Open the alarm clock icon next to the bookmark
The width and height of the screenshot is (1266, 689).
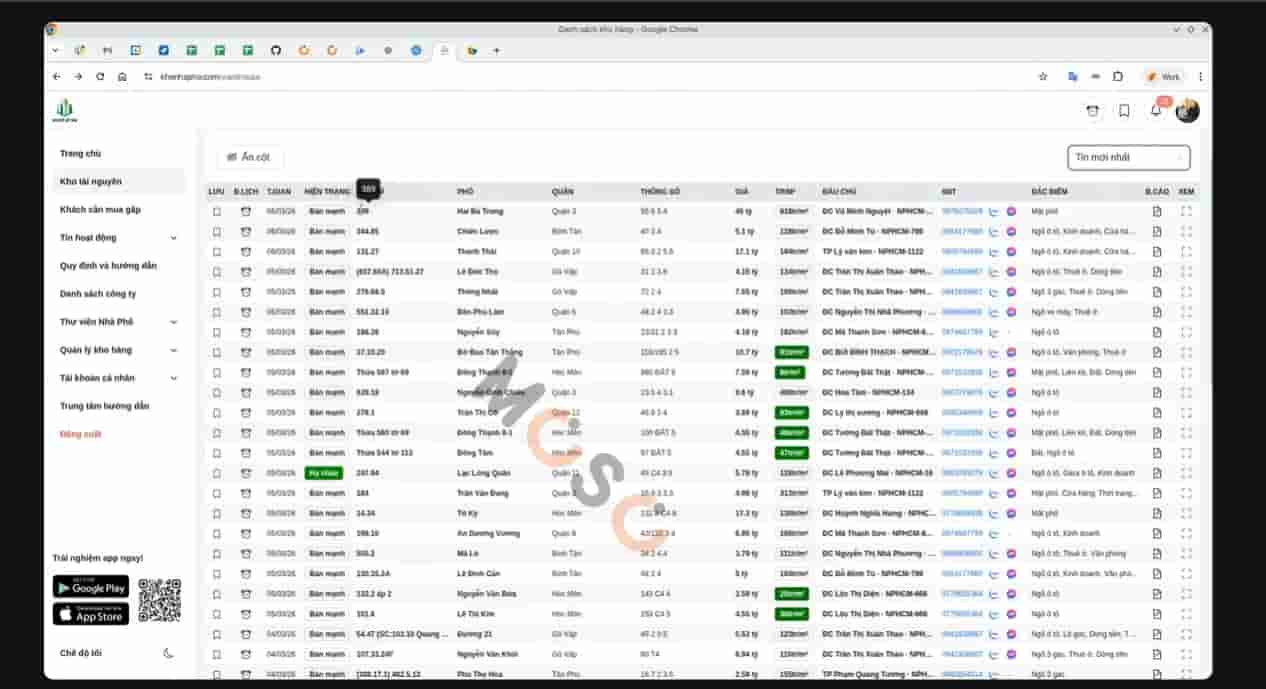1093,111
